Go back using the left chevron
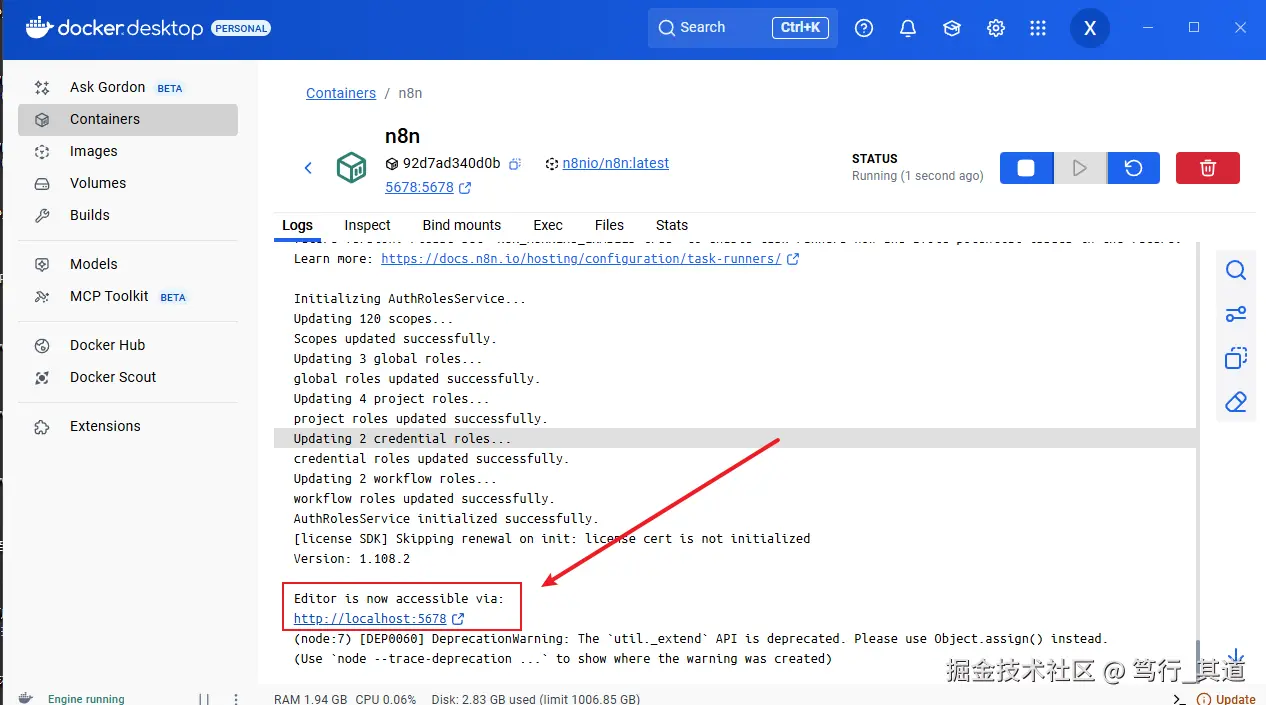Screen dimensions: 1266x705 click(x=308, y=168)
